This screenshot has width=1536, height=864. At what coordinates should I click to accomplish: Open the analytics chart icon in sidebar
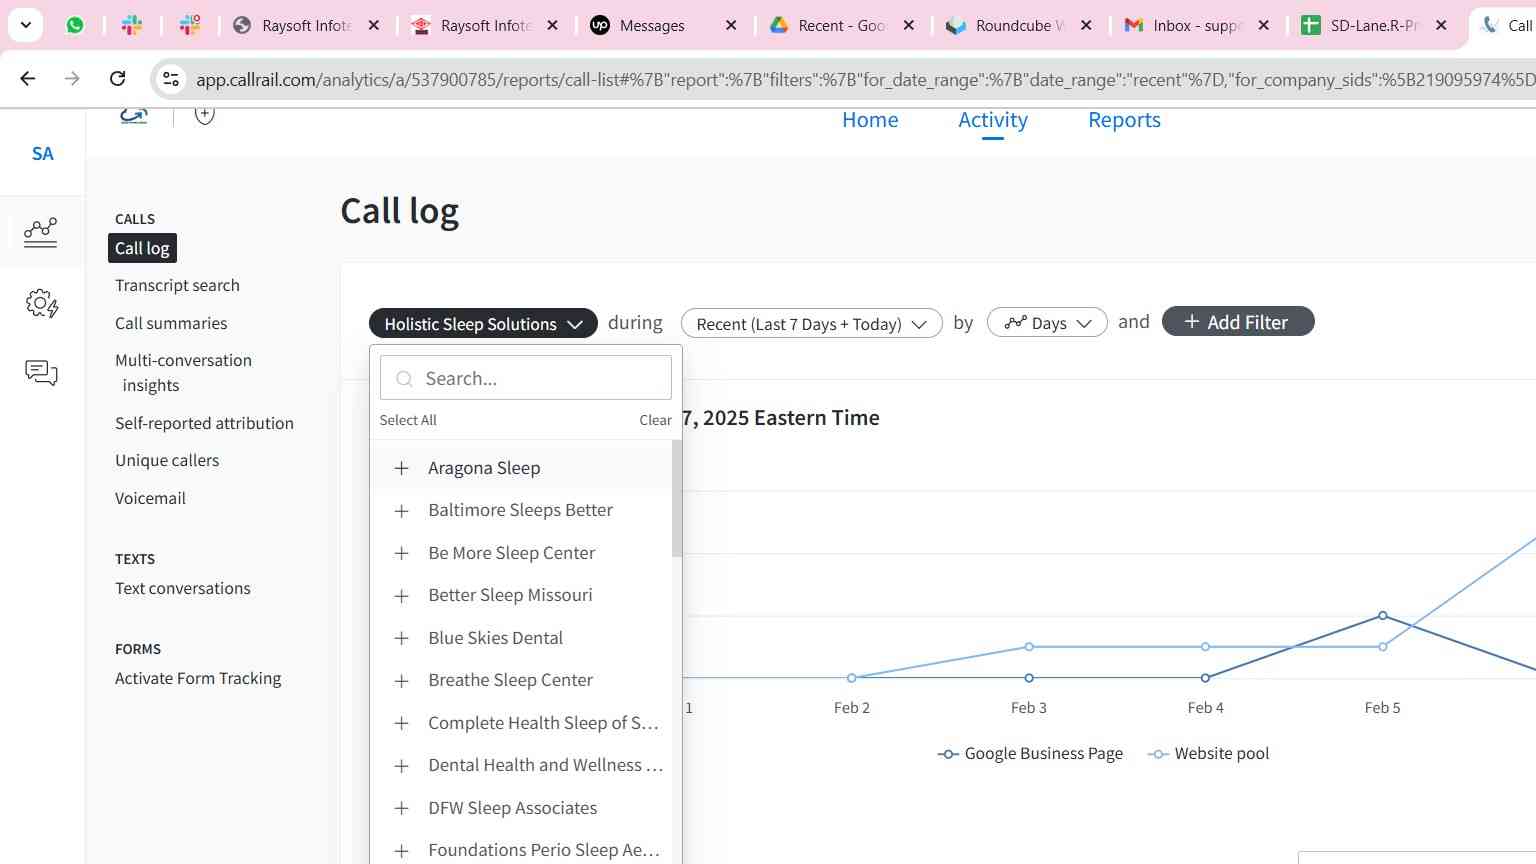41,232
